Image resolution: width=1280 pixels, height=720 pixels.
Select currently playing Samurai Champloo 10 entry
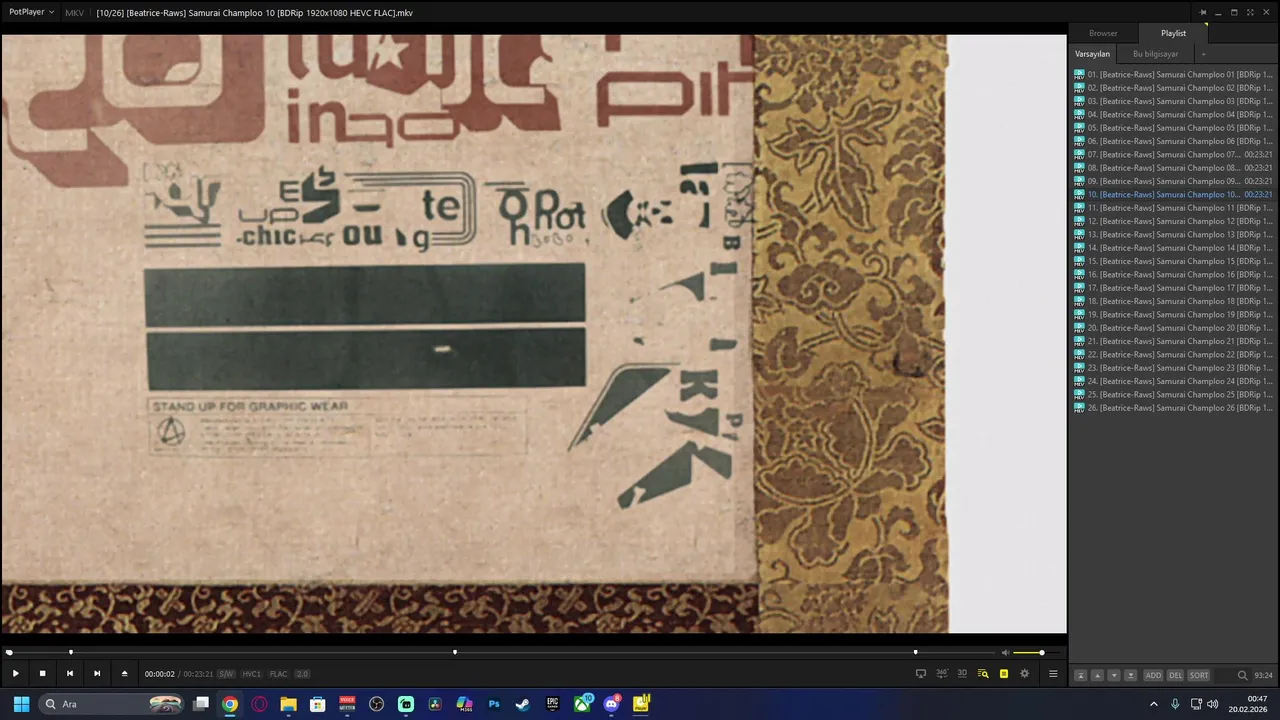pyautogui.click(x=1173, y=195)
